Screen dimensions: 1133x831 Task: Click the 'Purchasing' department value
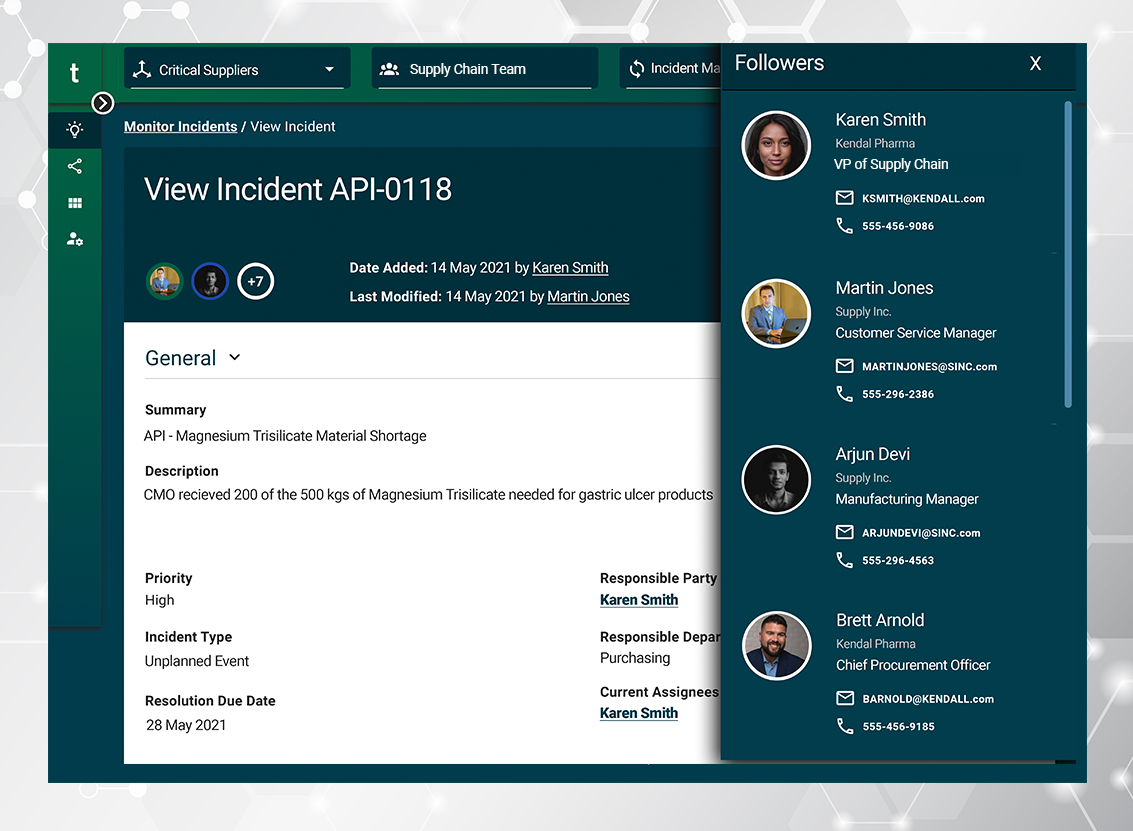tap(635, 658)
